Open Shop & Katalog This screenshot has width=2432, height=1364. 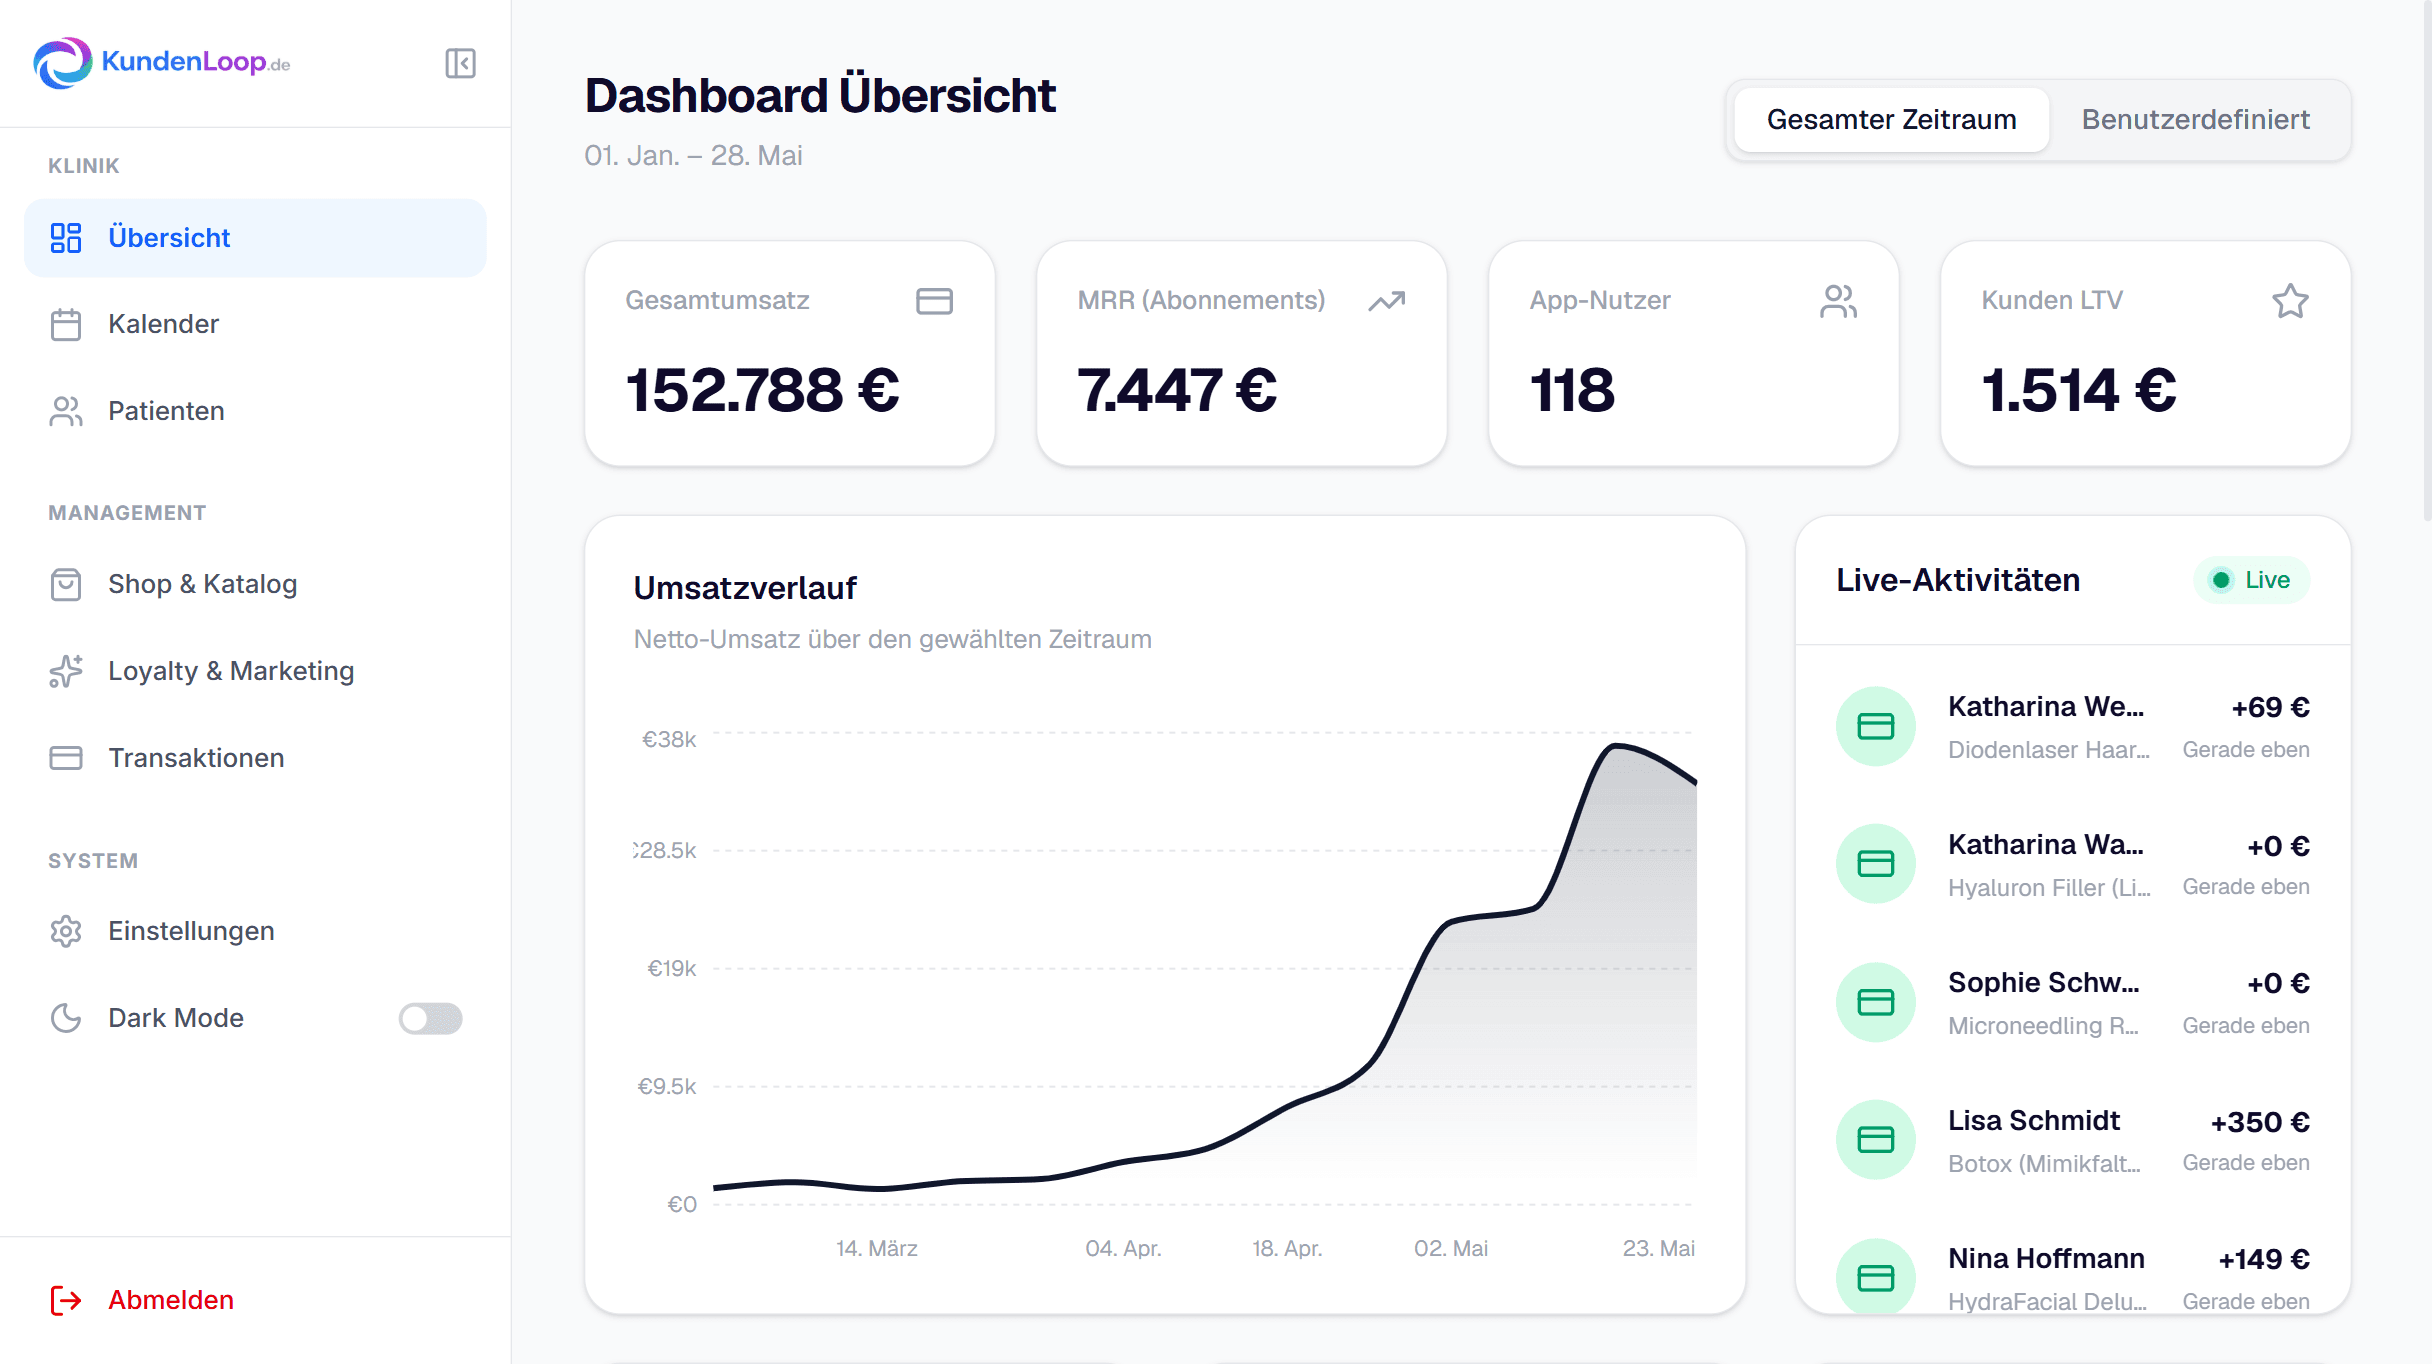[255, 584]
